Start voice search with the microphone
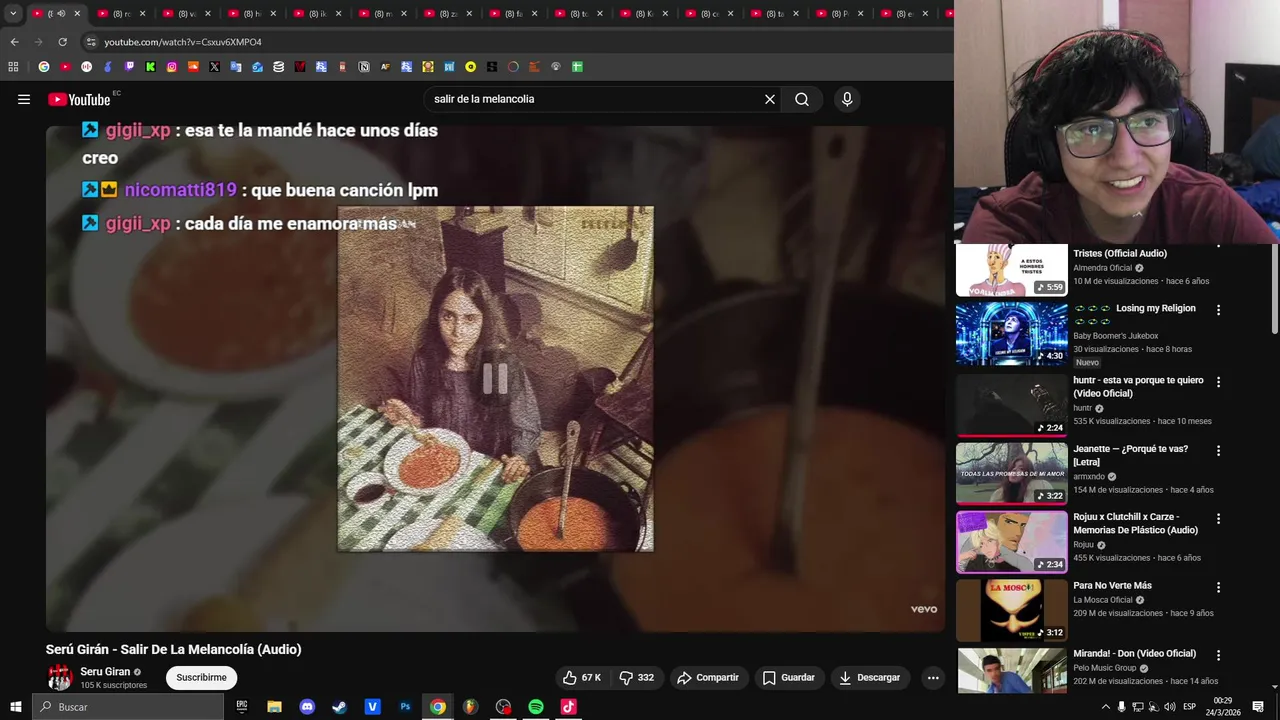The height and width of the screenshot is (720, 1280). coord(847,99)
